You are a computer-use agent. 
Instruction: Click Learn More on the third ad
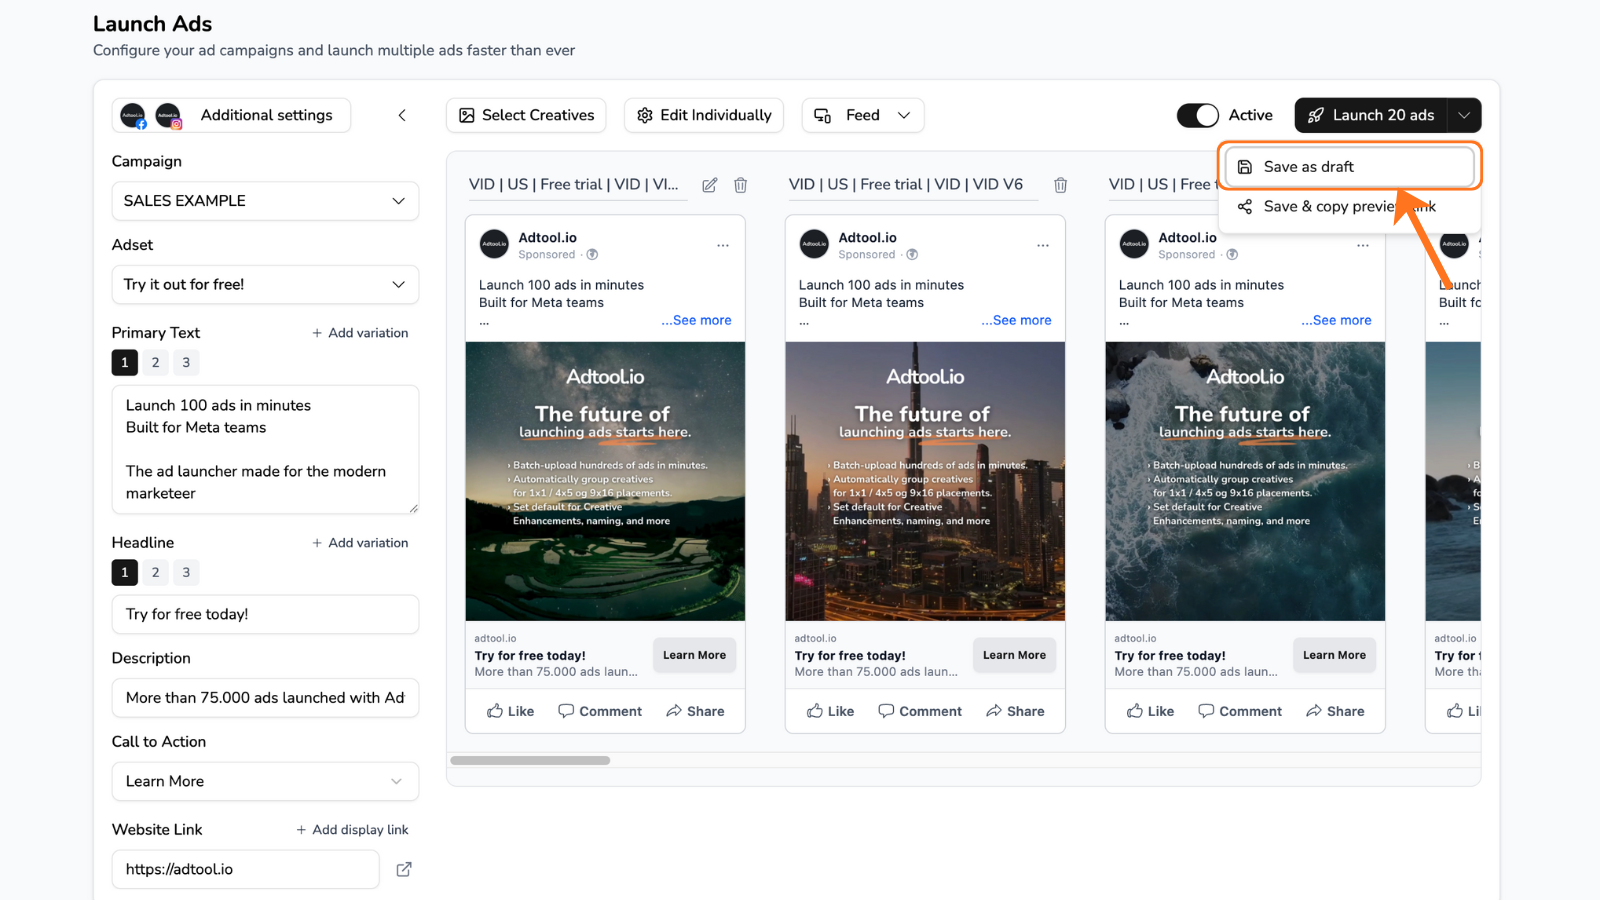(1335, 656)
